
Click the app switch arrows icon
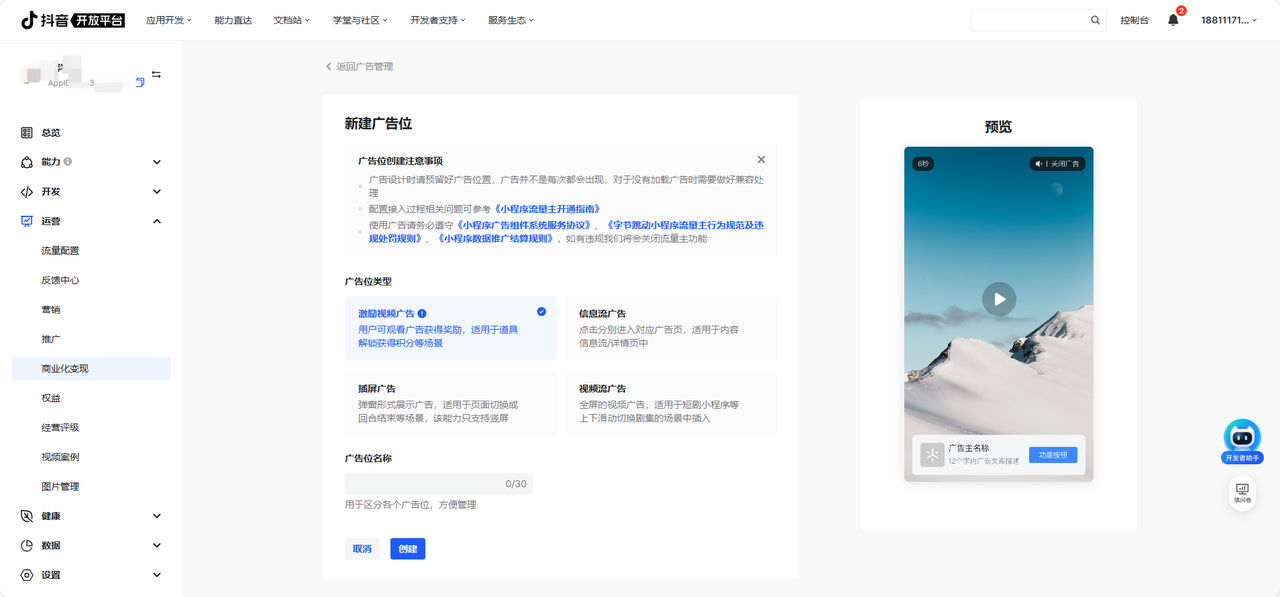pyautogui.click(x=156, y=75)
